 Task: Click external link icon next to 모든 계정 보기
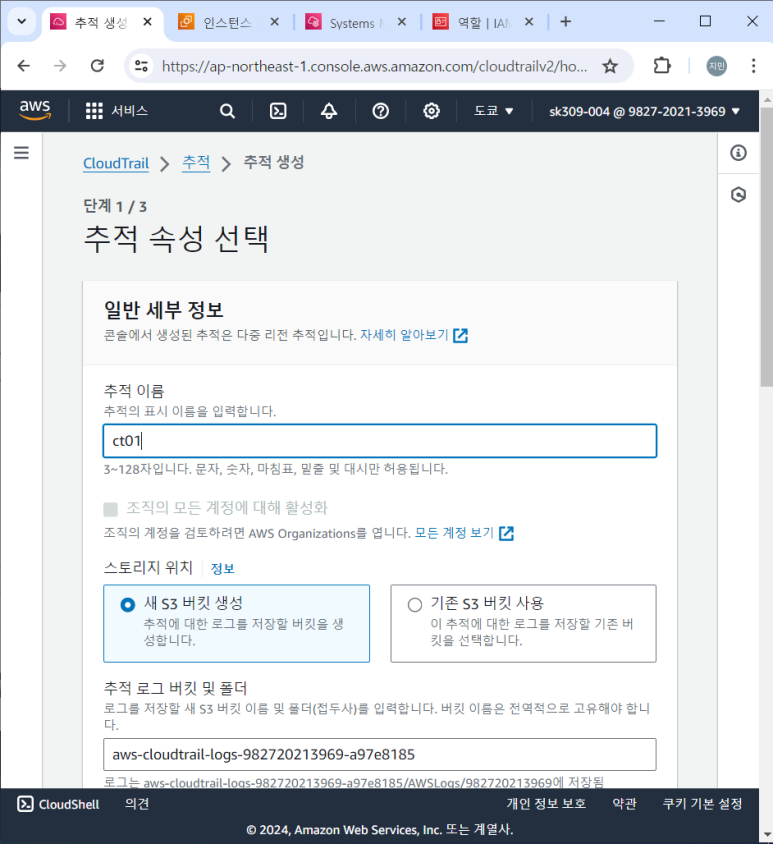pyautogui.click(x=506, y=533)
